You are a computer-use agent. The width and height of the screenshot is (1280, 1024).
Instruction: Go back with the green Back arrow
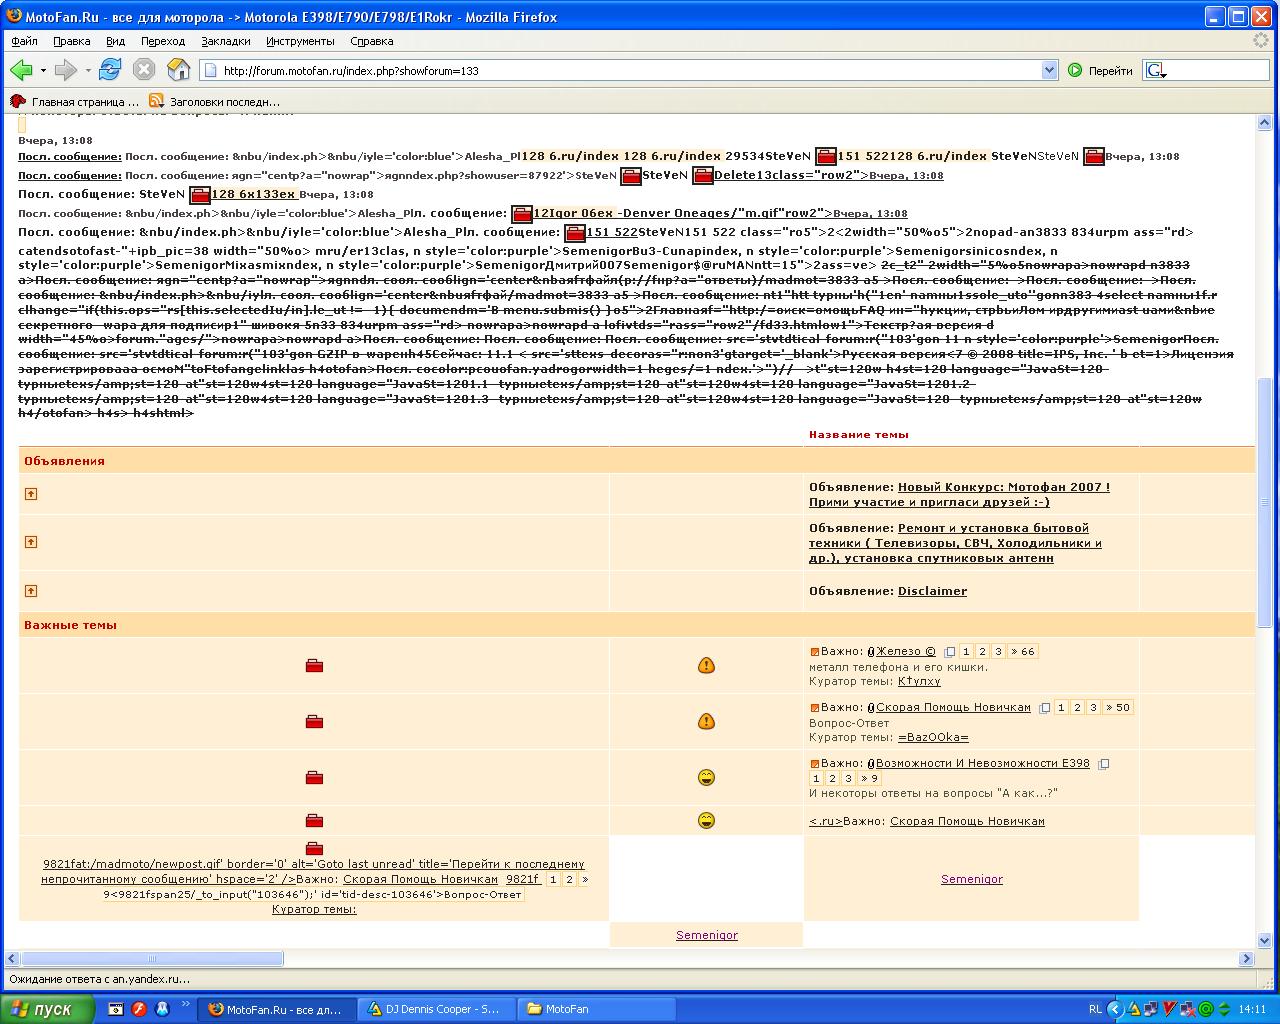21,70
